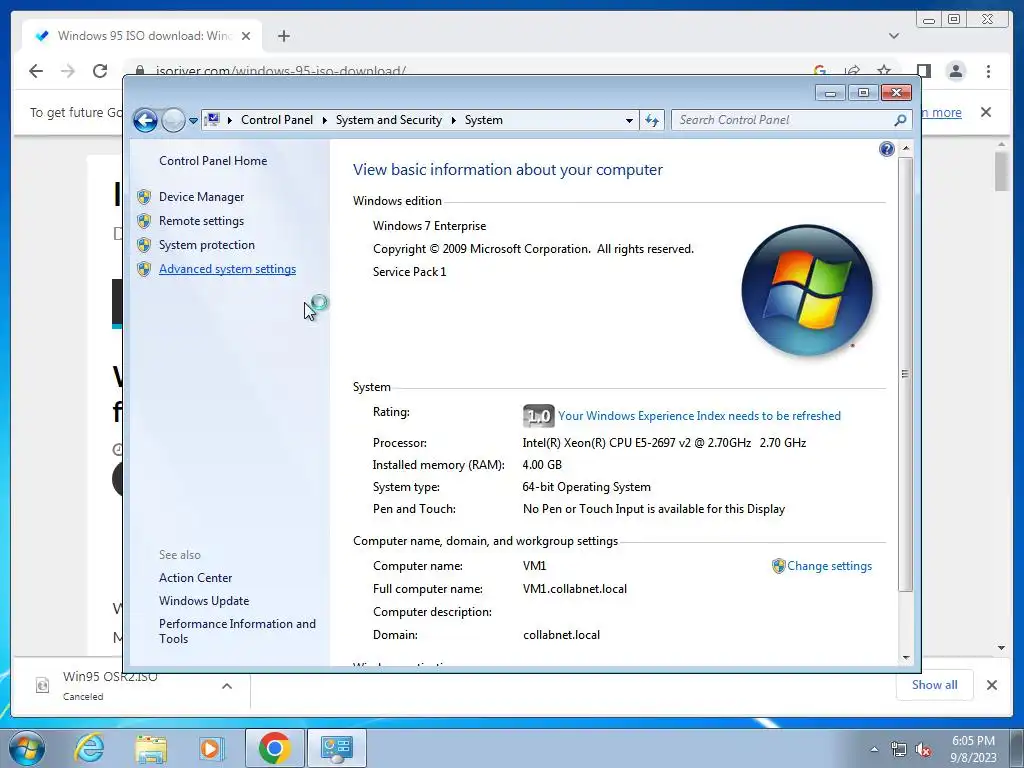Click shield icon next to Remote settings
The height and width of the screenshot is (768, 1024).
(x=144, y=221)
